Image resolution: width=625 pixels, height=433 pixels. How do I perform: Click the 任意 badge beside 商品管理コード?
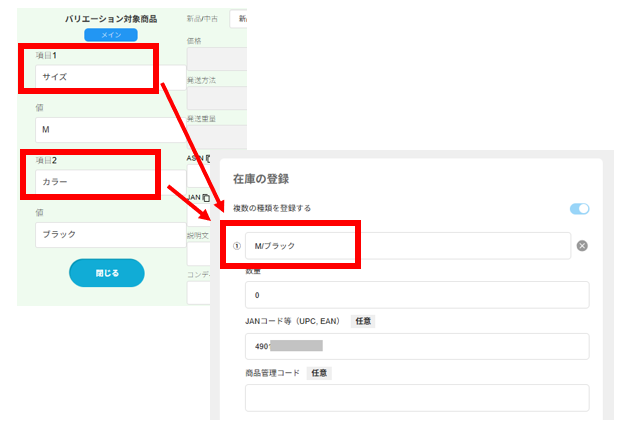(318, 373)
